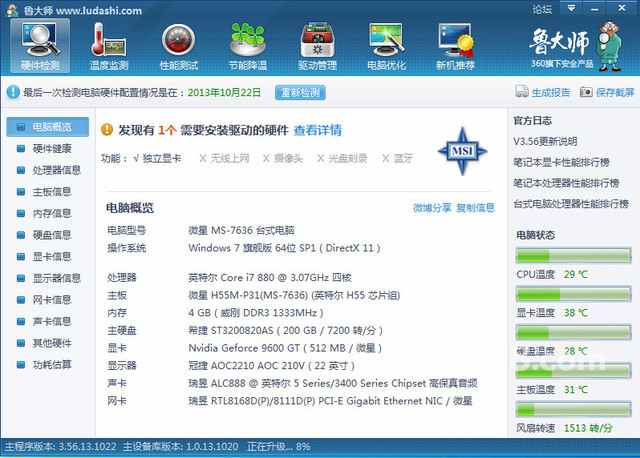Click 主程序版本 3.56.13.1022 in status bar
This screenshot has width=640, height=458.
pos(60,447)
